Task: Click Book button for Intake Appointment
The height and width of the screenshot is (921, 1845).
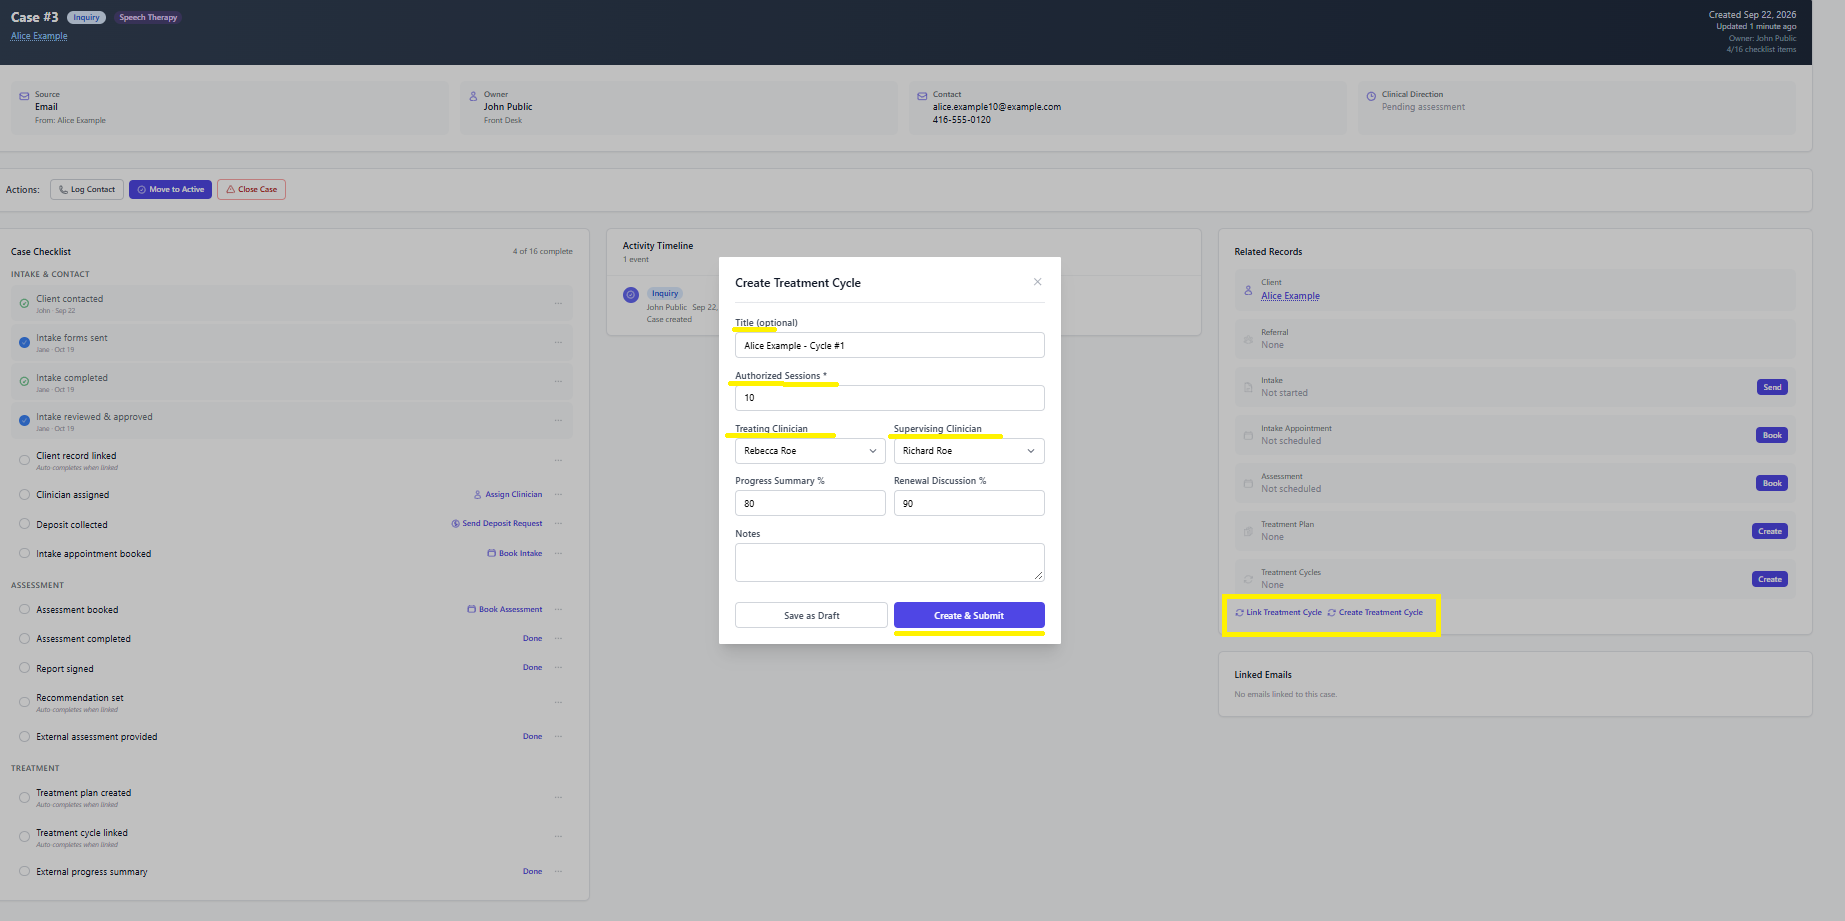Action: 1772,435
